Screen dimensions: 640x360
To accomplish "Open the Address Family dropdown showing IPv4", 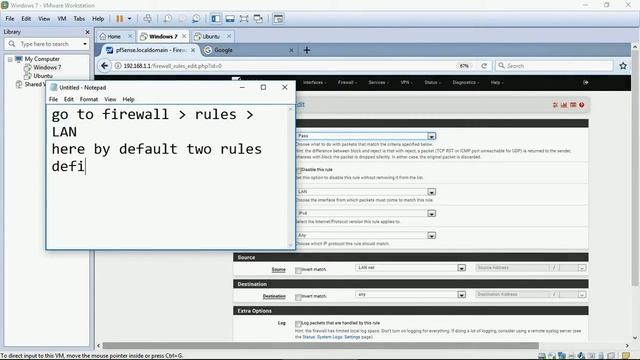I will point(366,213).
